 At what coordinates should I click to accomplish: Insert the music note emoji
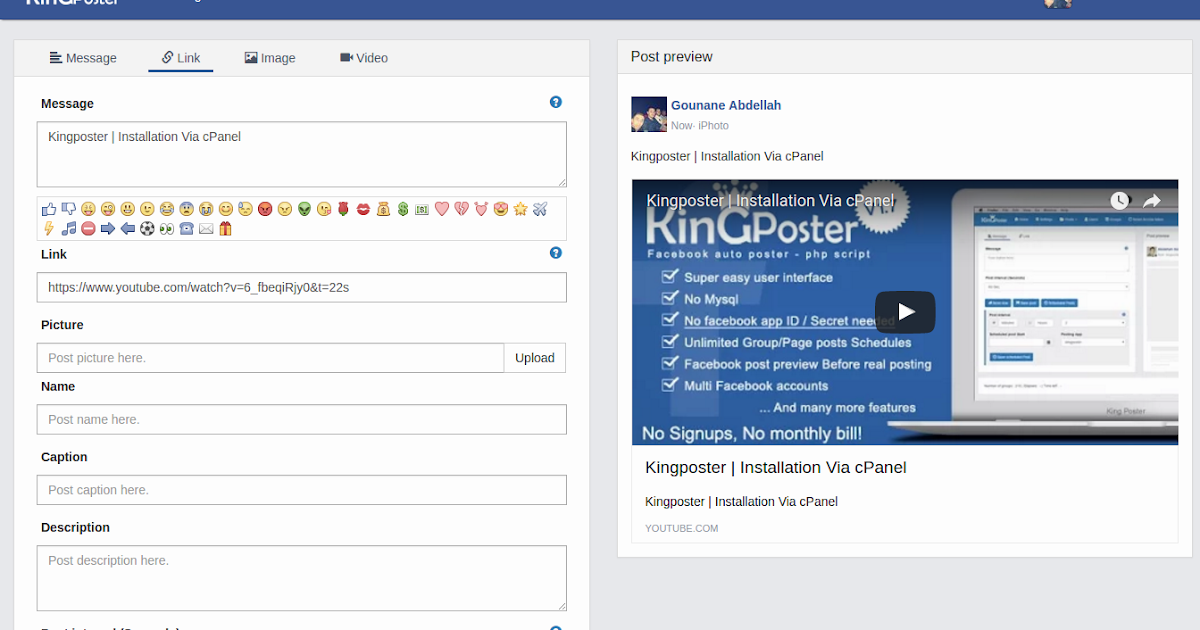tap(69, 228)
